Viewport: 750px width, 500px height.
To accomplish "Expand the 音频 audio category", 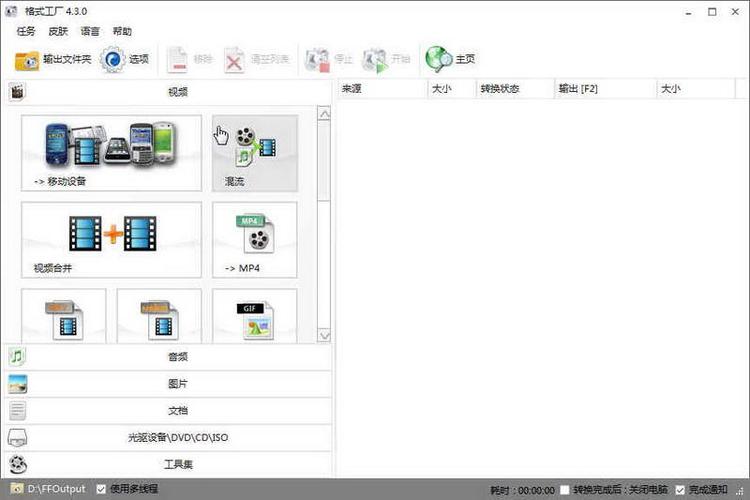I will pyautogui.click(x=168, y=356).
